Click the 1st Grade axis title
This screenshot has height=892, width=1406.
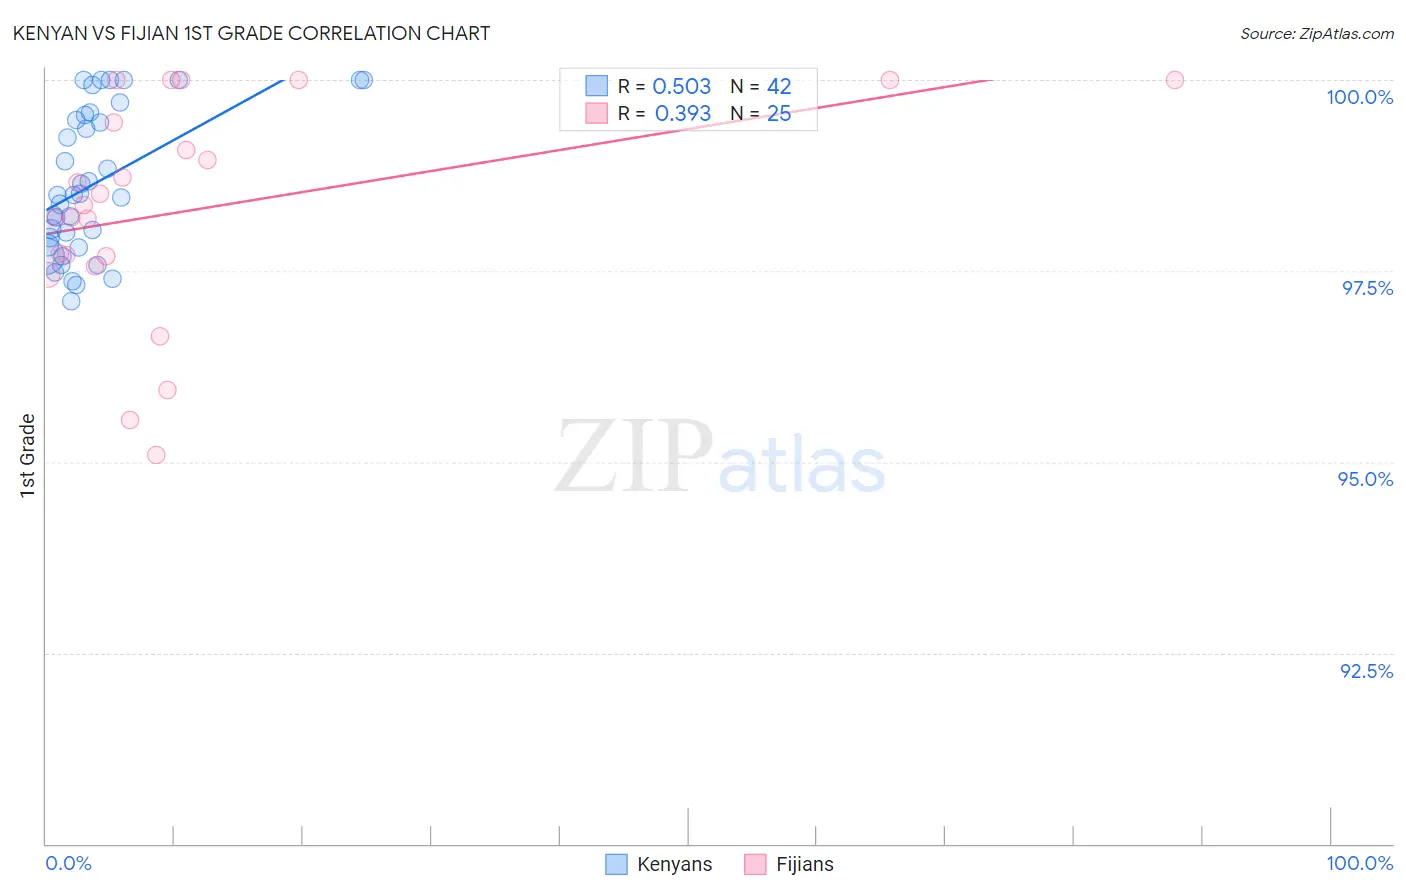pyautogui.click(x=28, y=455)
